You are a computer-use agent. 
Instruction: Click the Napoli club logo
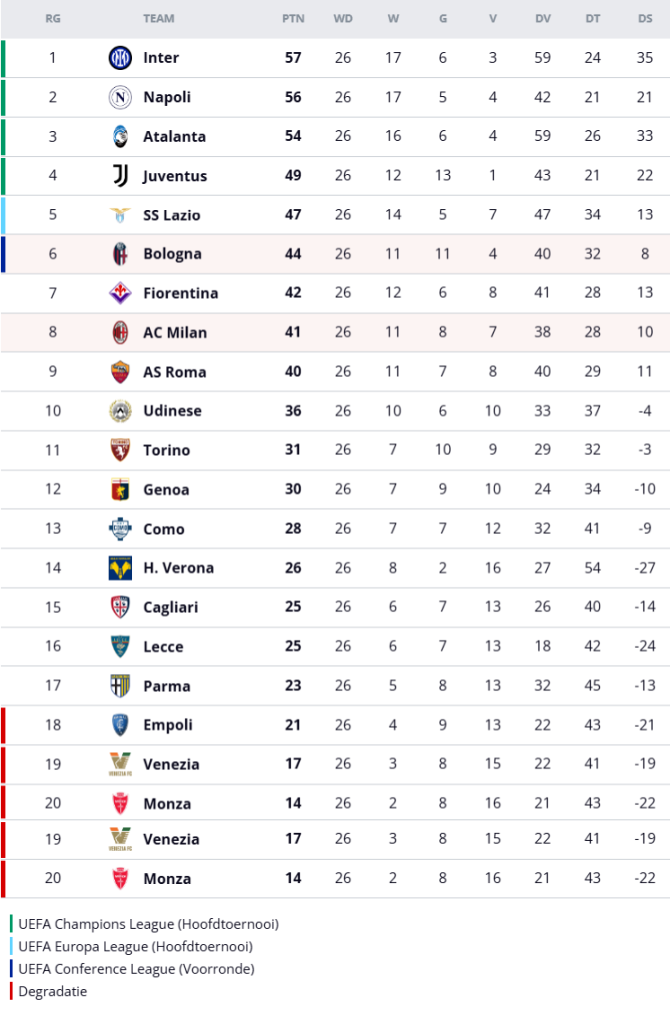tap(120, 97)
